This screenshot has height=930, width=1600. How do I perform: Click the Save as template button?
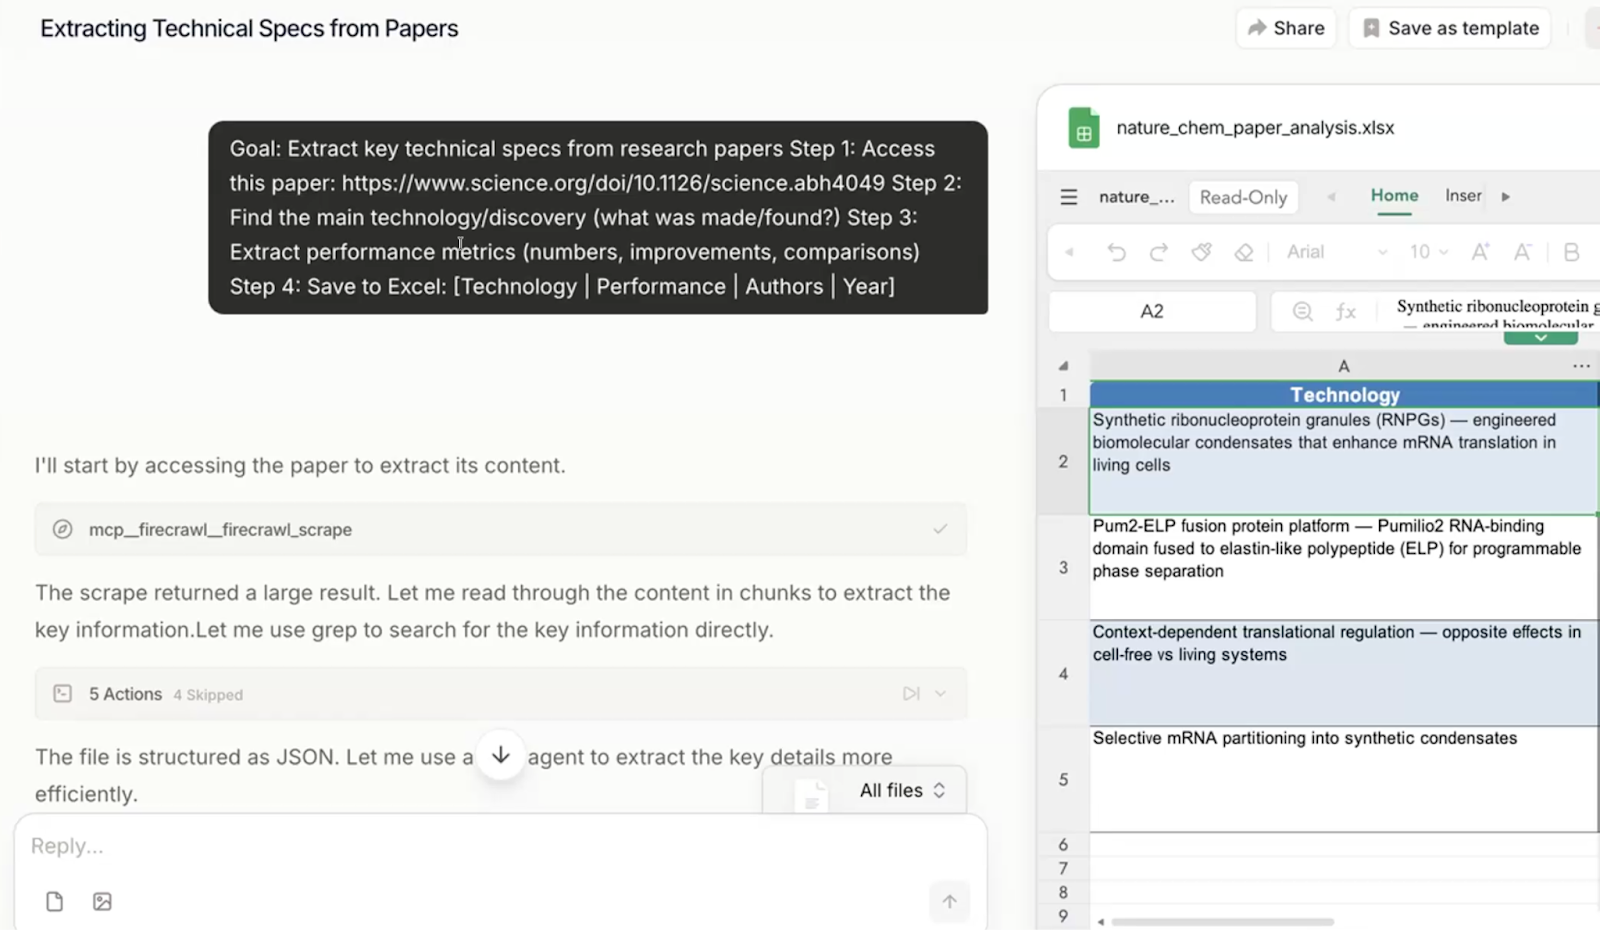point(1450,28)
